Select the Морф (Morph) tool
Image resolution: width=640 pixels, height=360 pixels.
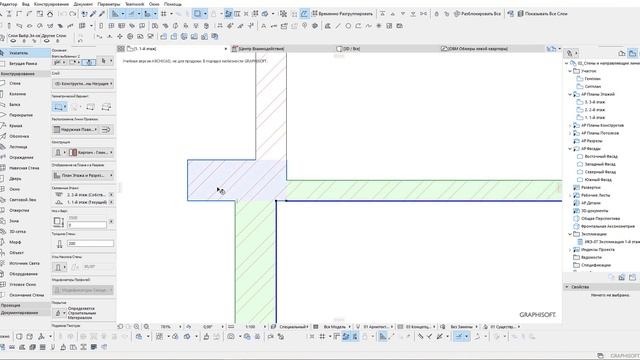pyautogui.click(x=15, y=242)
